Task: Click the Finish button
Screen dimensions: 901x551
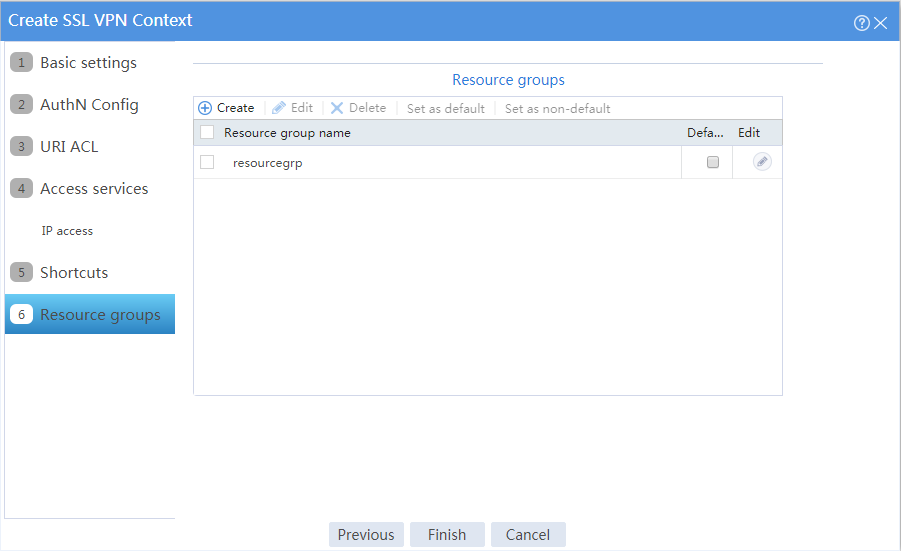Action: 447,535
